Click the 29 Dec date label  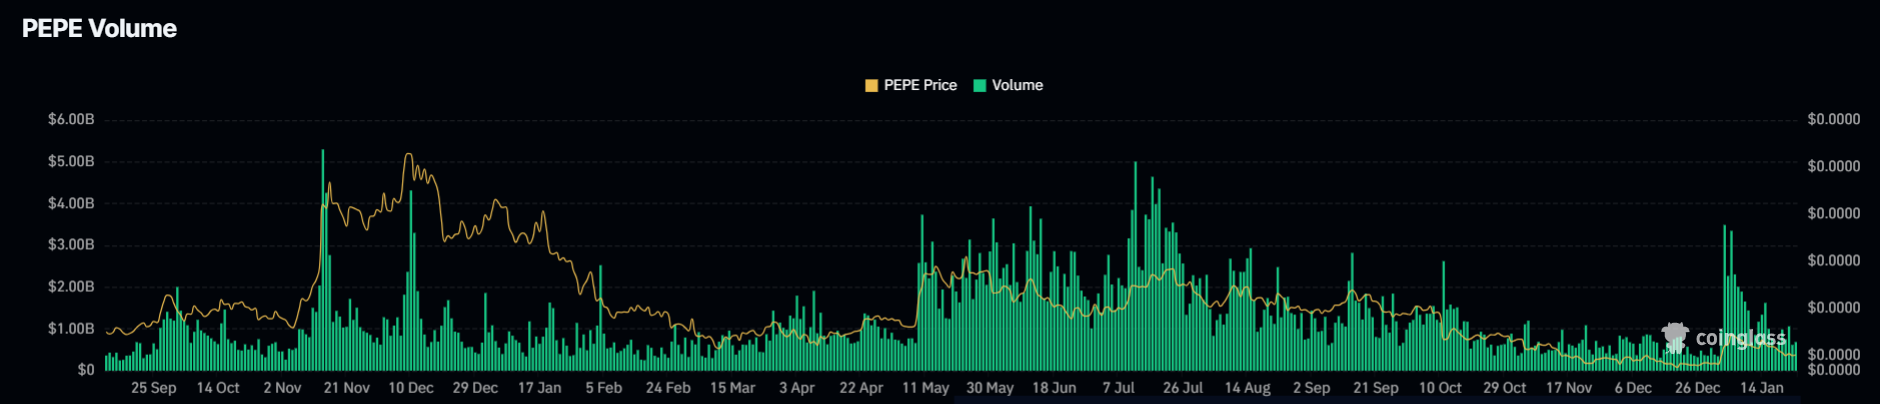click(x=475, y=388)
